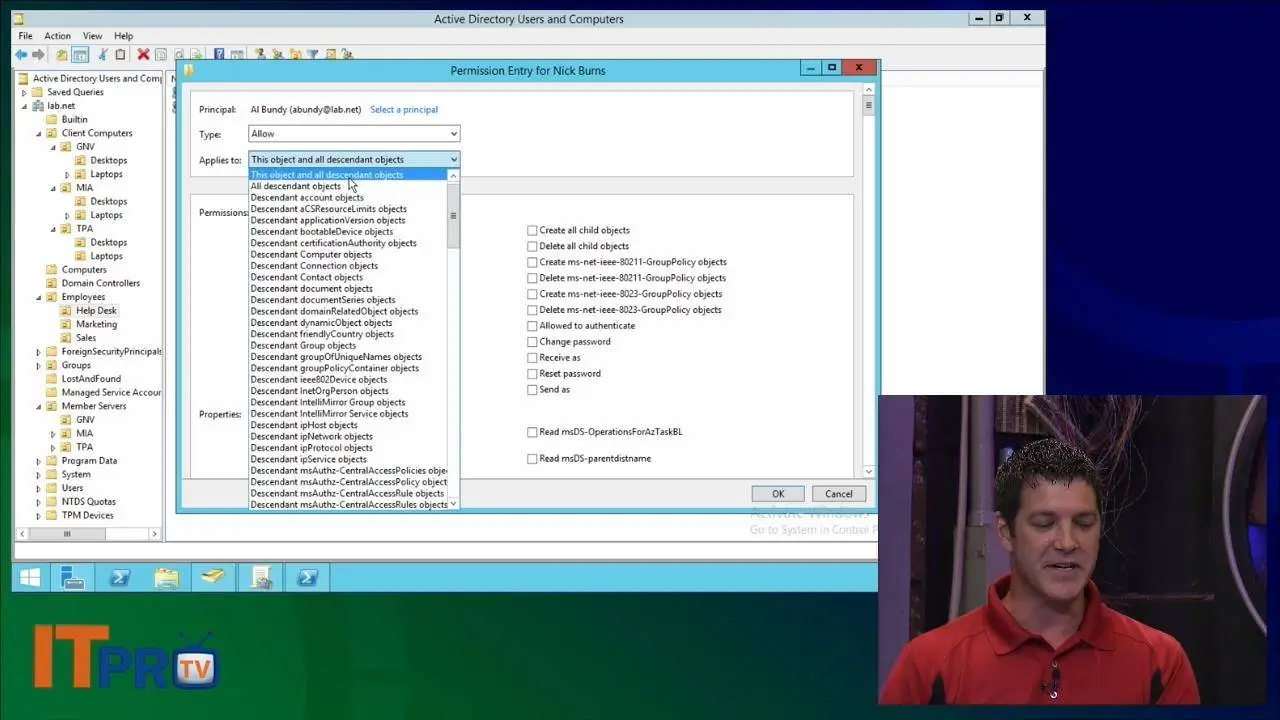1280x720 pixels.
Task: Click the Up one level folder icon
Action: tap(62, 54)
